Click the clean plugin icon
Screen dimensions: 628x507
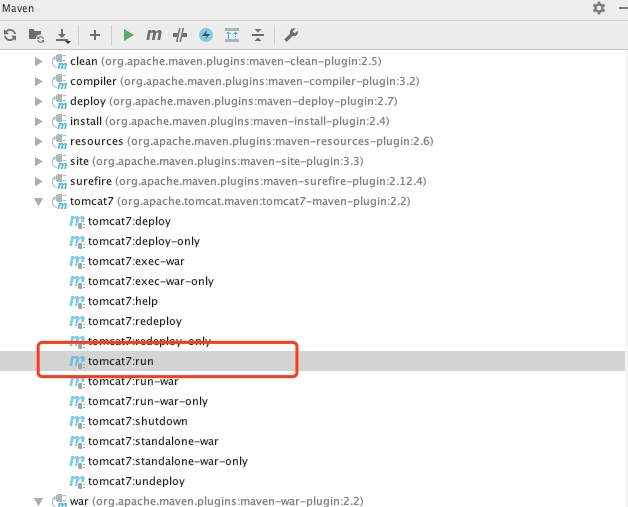click(x=59, y=61)
